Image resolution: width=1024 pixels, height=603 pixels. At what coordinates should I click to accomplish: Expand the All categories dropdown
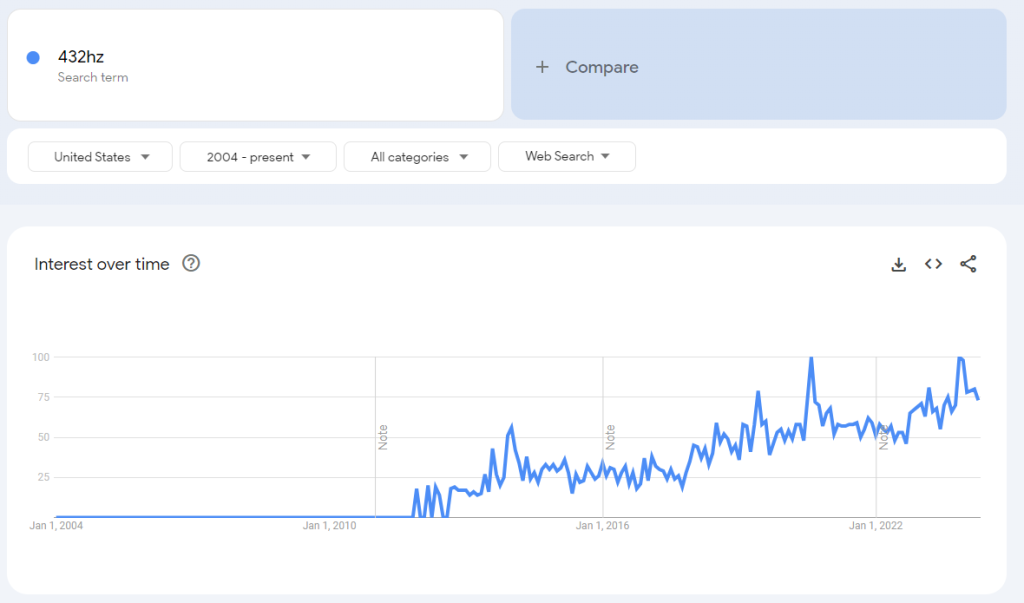417,157
